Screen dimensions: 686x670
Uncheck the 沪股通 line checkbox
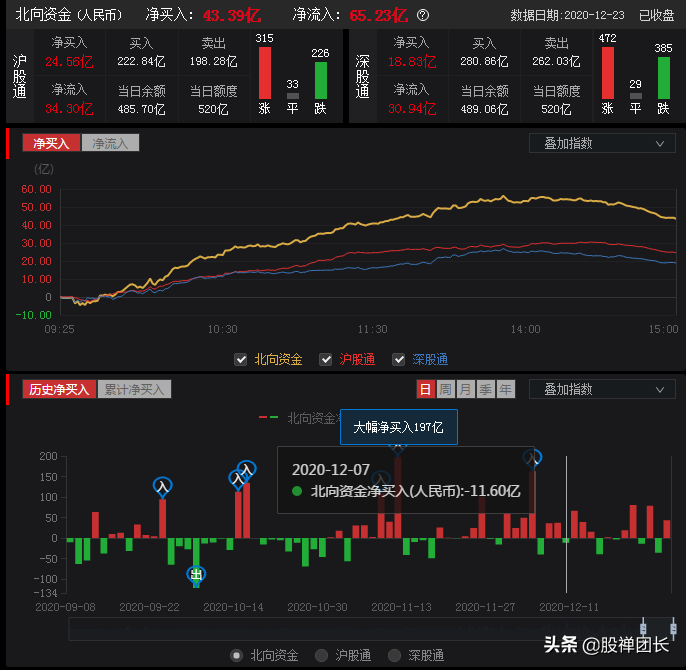(x=325, y=359)
